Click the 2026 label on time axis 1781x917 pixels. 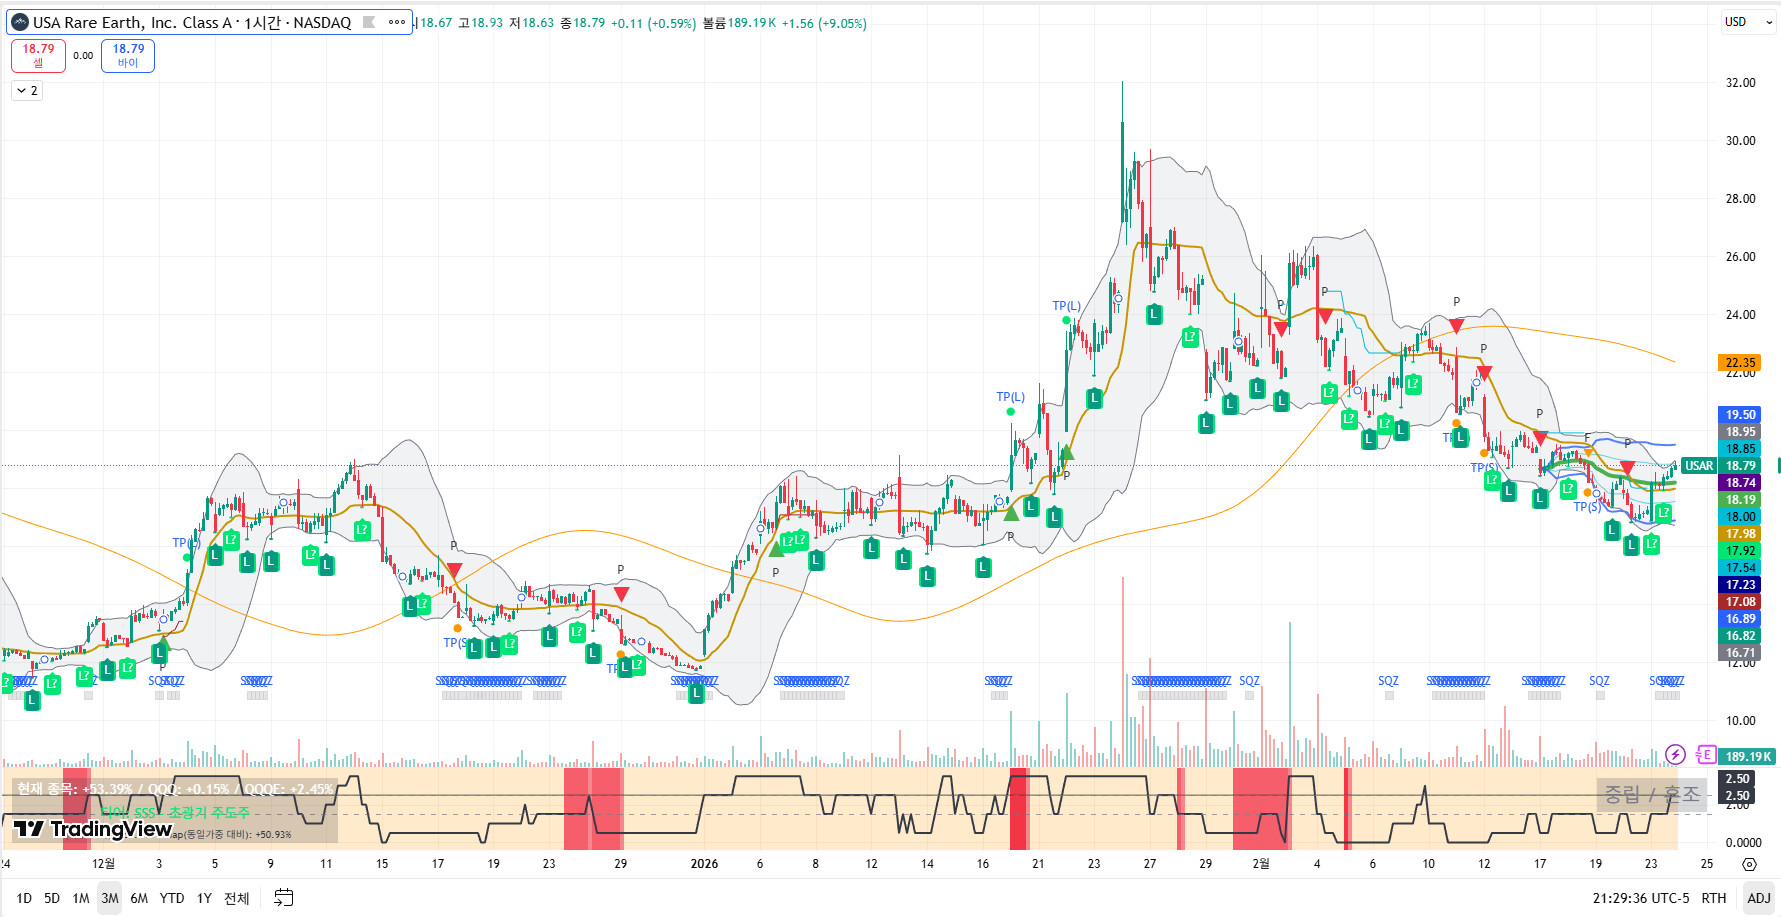(x=704, y=864)
